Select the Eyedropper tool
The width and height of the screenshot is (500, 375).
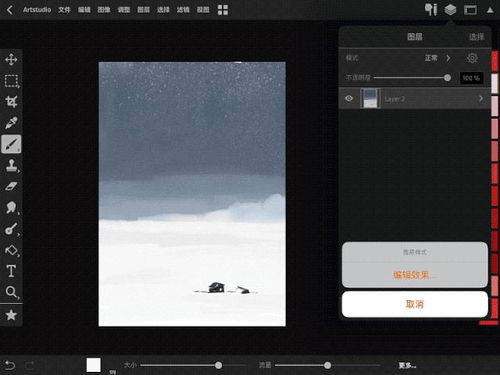(x=11, y=123)
